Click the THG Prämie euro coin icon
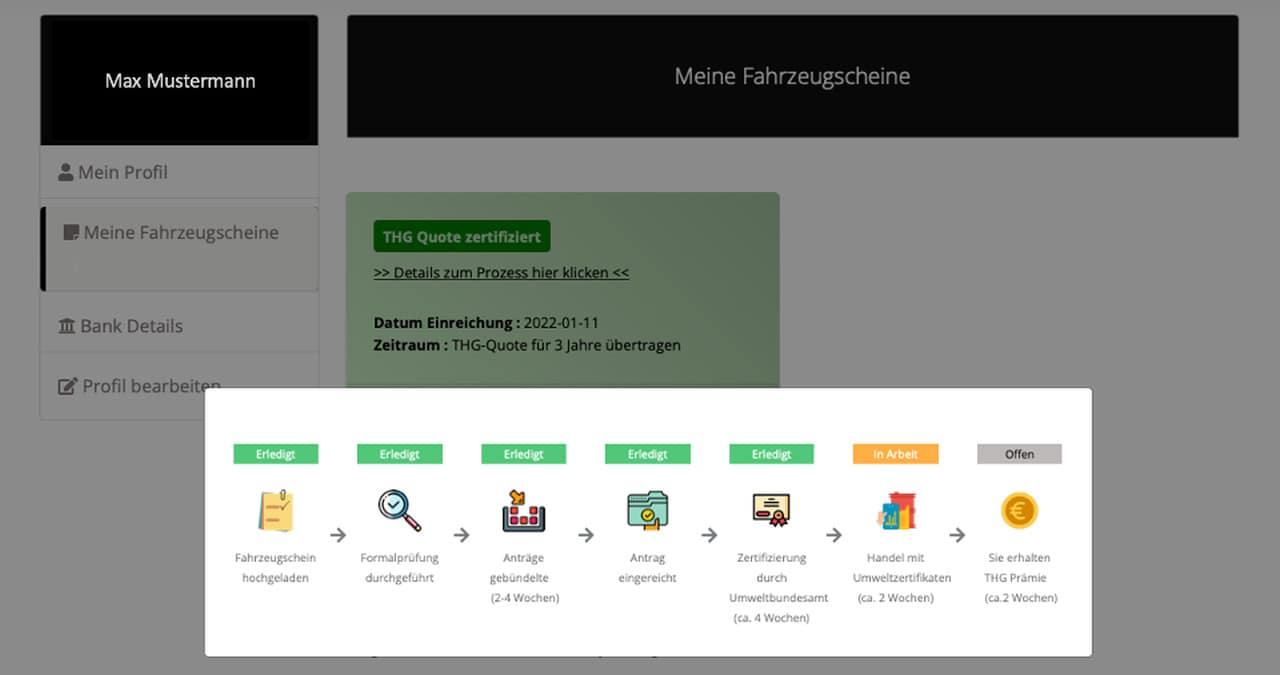 coord(1019,512)
